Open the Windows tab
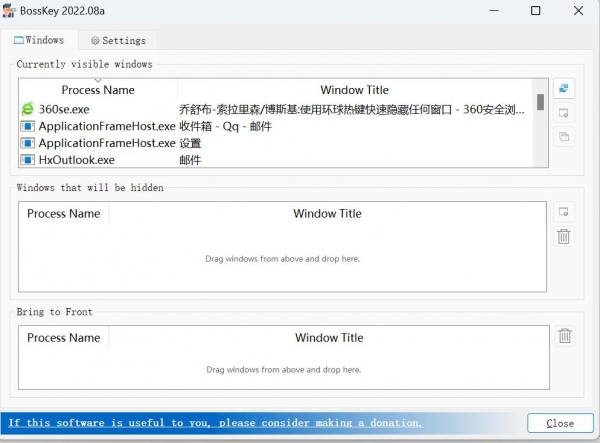Screen dimensions: 600x443 (39, 40)
